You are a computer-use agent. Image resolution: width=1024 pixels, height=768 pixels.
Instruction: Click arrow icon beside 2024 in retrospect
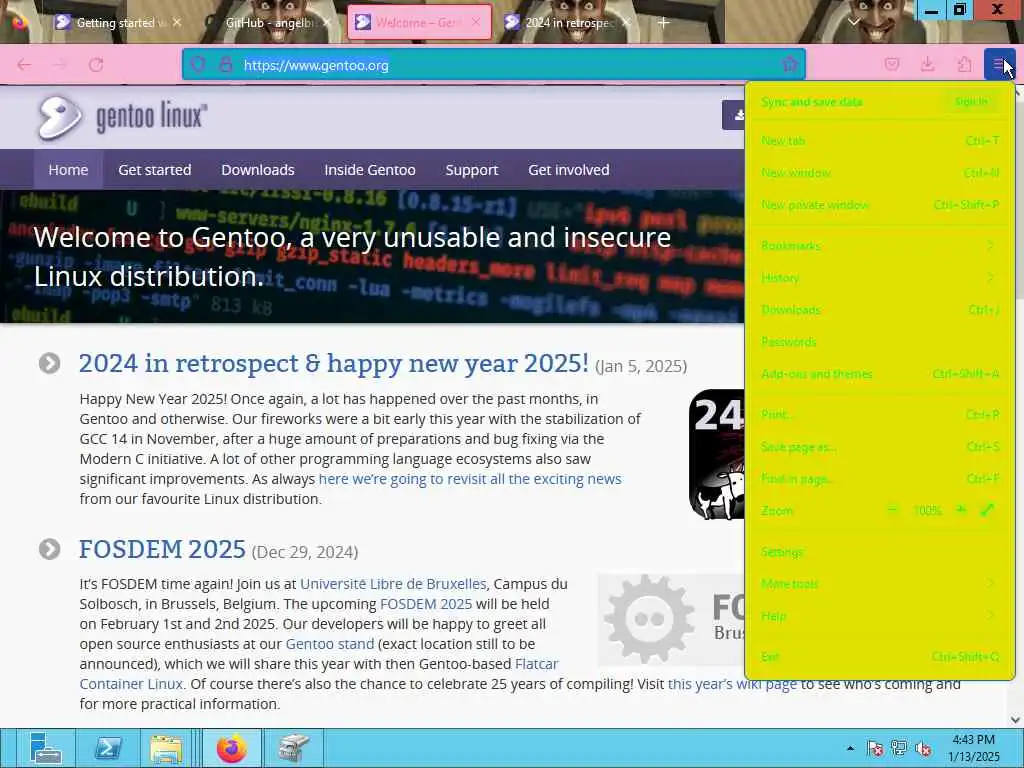pyautogui.click(x=50, y=363)
